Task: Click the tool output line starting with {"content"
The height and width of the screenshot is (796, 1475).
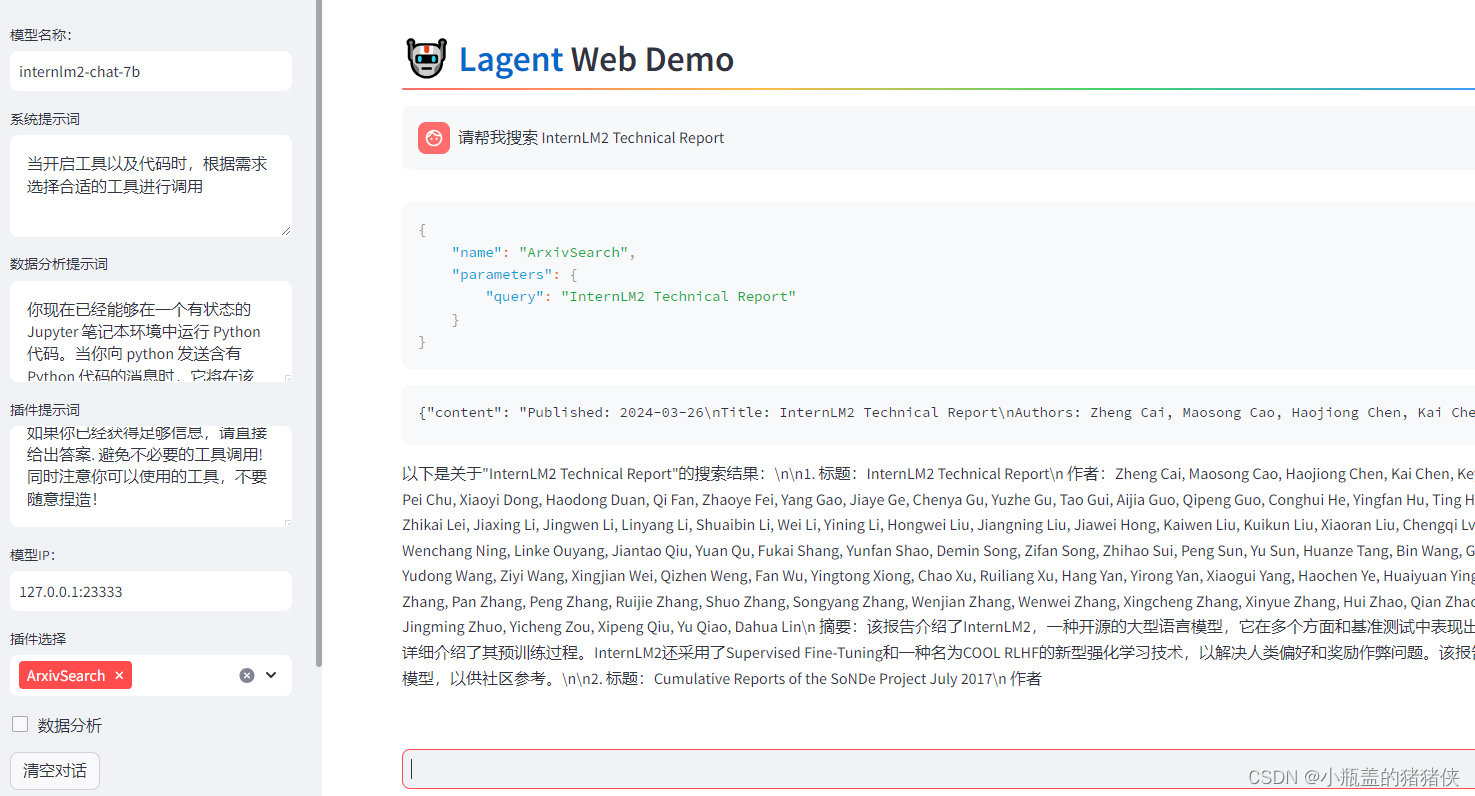Action: 946,412
